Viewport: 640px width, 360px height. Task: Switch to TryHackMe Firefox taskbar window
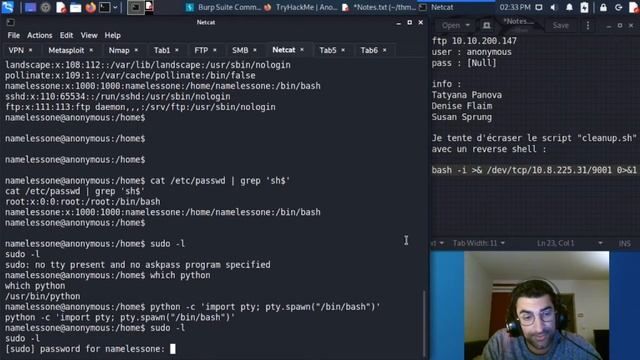(x=301, y=7)
